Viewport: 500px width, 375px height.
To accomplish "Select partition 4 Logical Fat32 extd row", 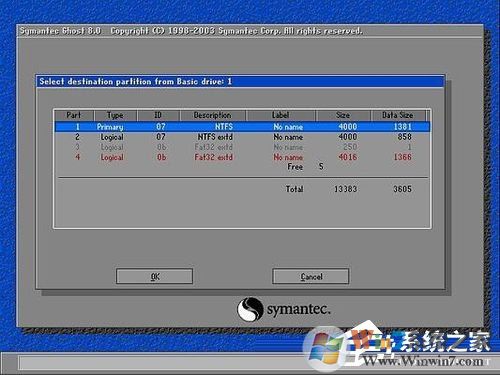I will coord(242,157).
